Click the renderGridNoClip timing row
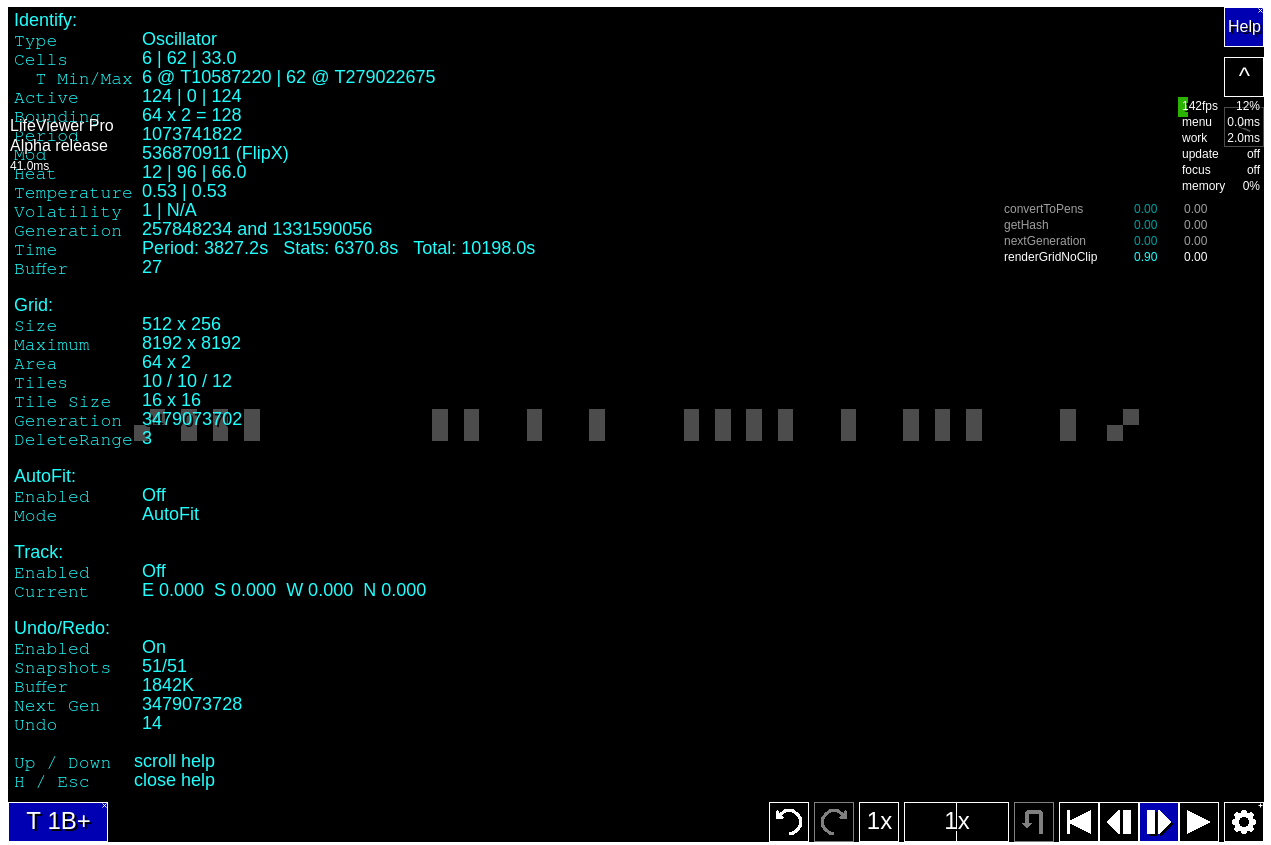The width and height of the screenshot is (1271, 845). coord(1106,257)
